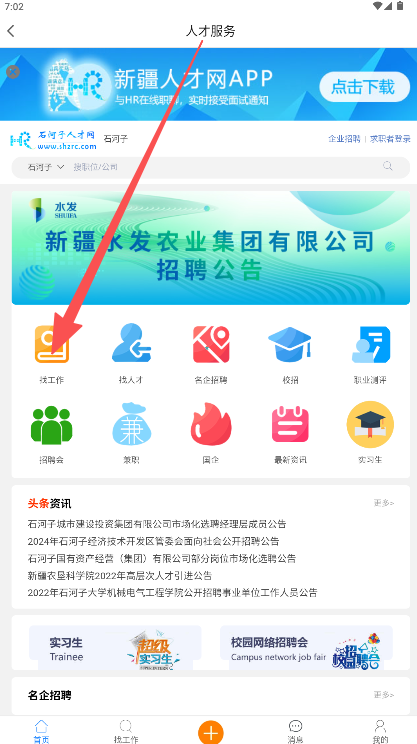Open the 实习生 yellow circle icon

370,424
